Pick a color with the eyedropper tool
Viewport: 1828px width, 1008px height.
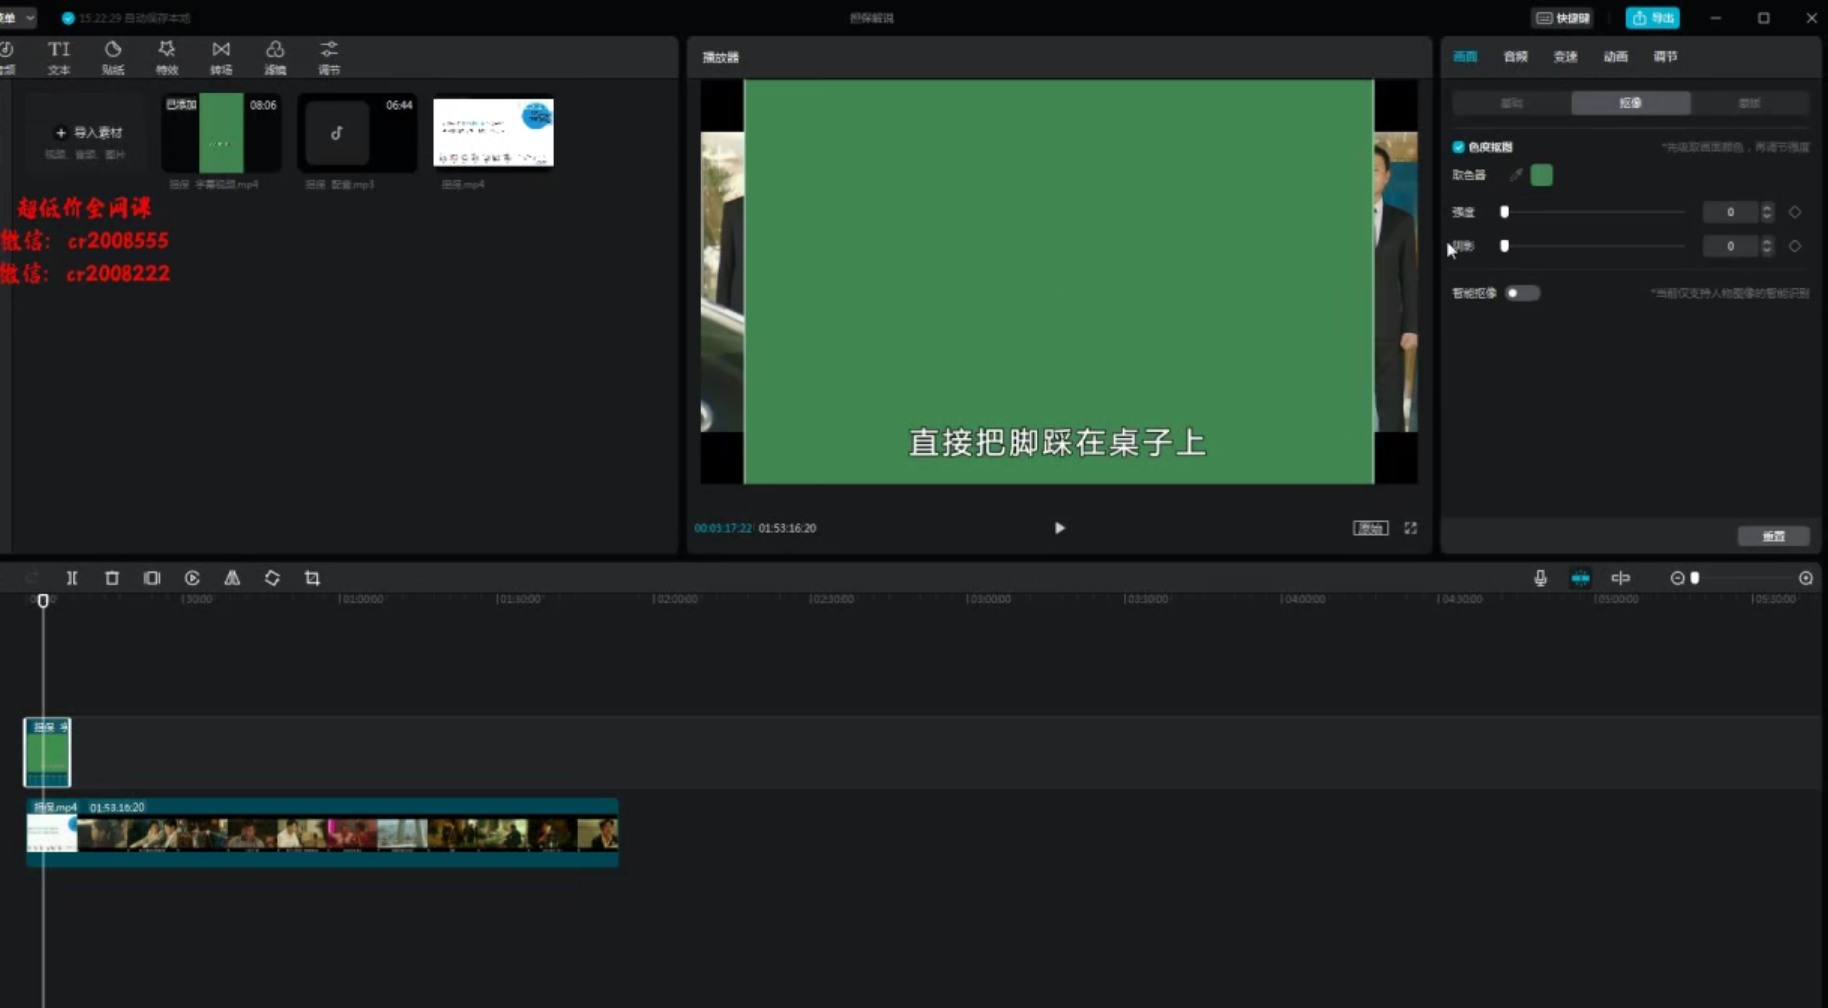click(1516, 175)
